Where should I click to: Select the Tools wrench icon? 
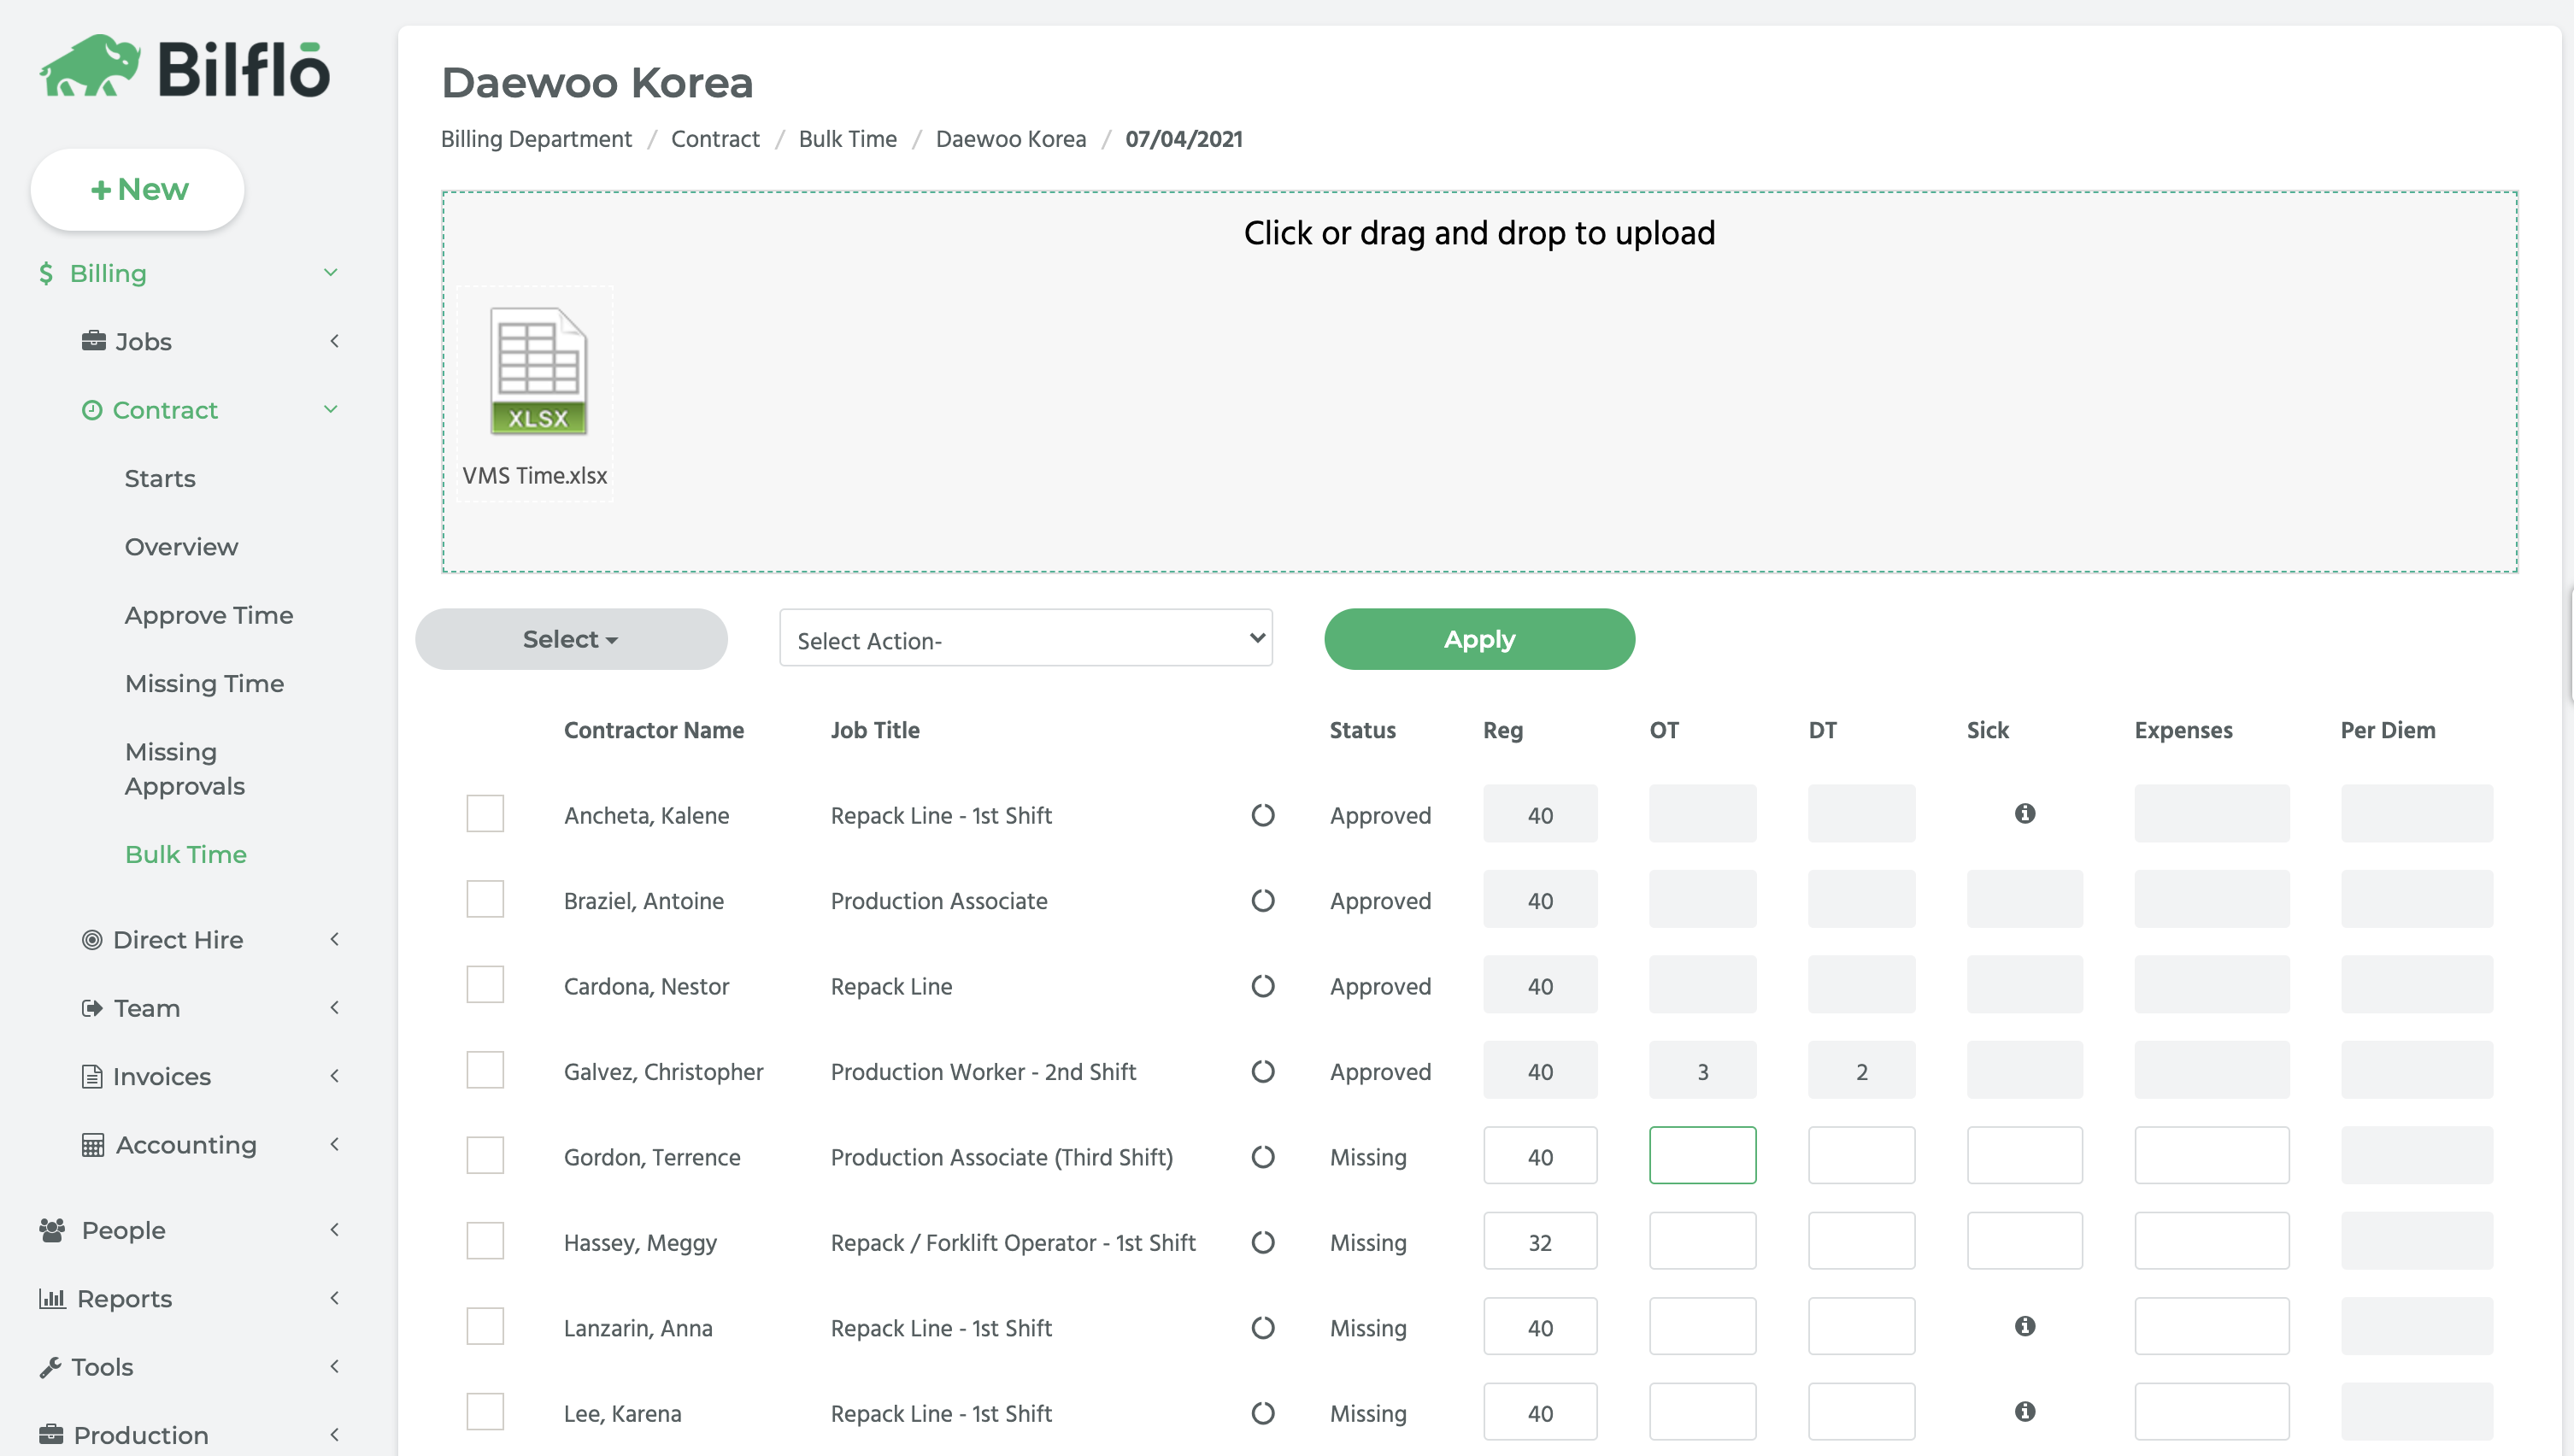pyautogui.click(x=52, y=1366)
